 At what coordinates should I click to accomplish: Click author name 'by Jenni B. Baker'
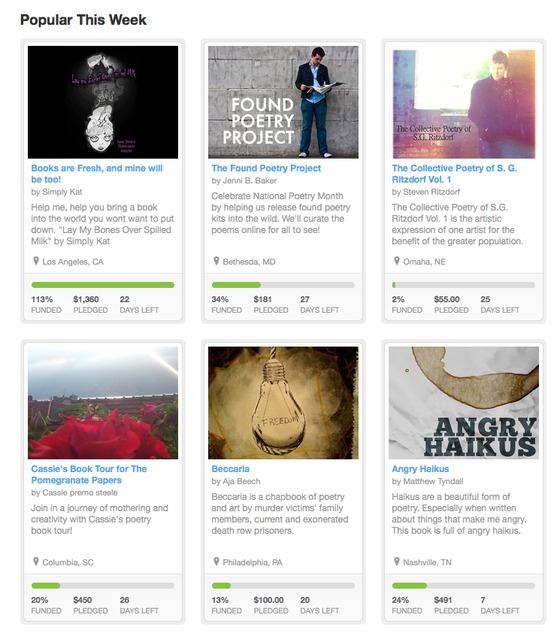244,180
